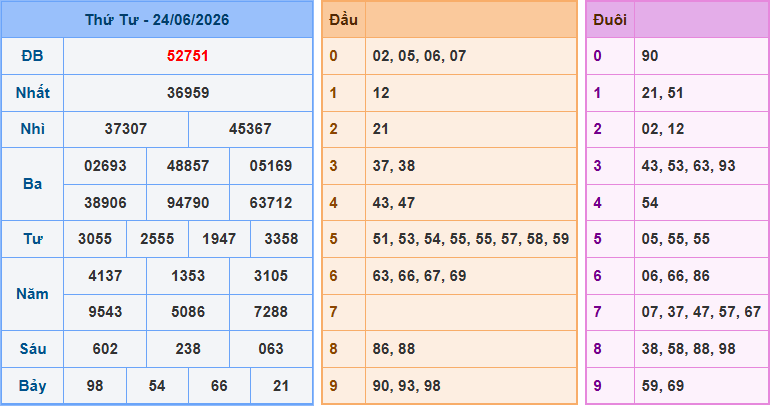Click the Năm prize number 5086
771x406 pixels.
(x=188, y=312)
